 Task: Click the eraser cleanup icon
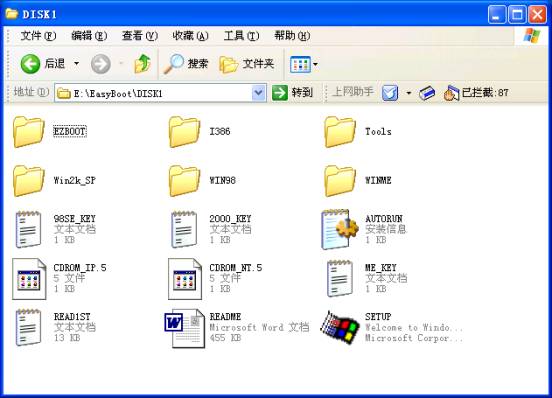[x=427, y=93]
